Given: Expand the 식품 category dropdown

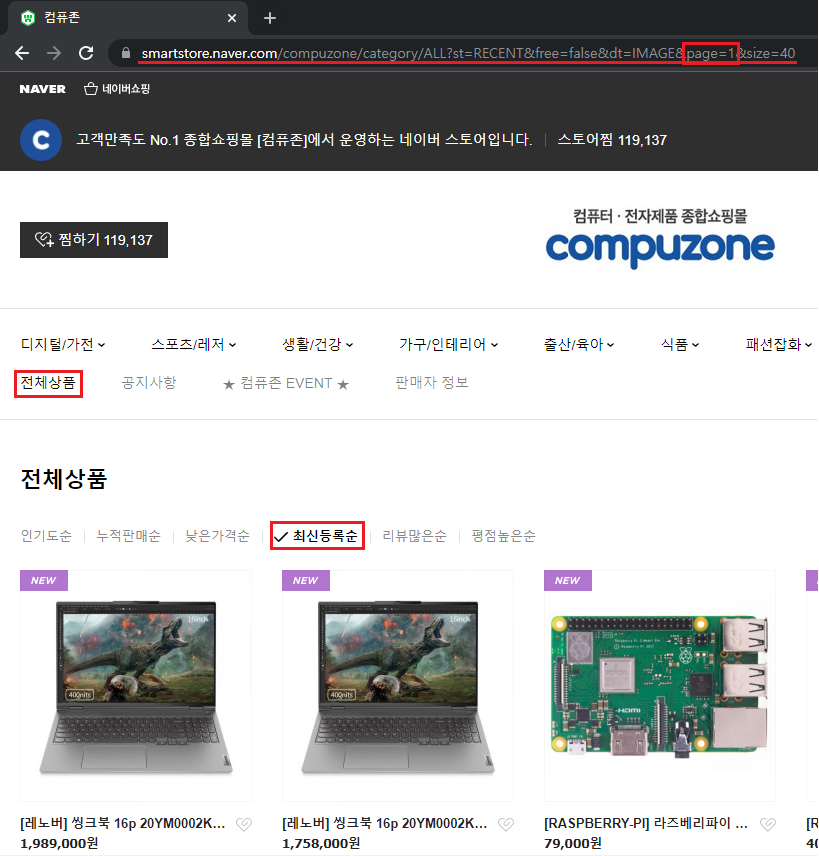Looking at the screenshot, I should coord(680,344).
